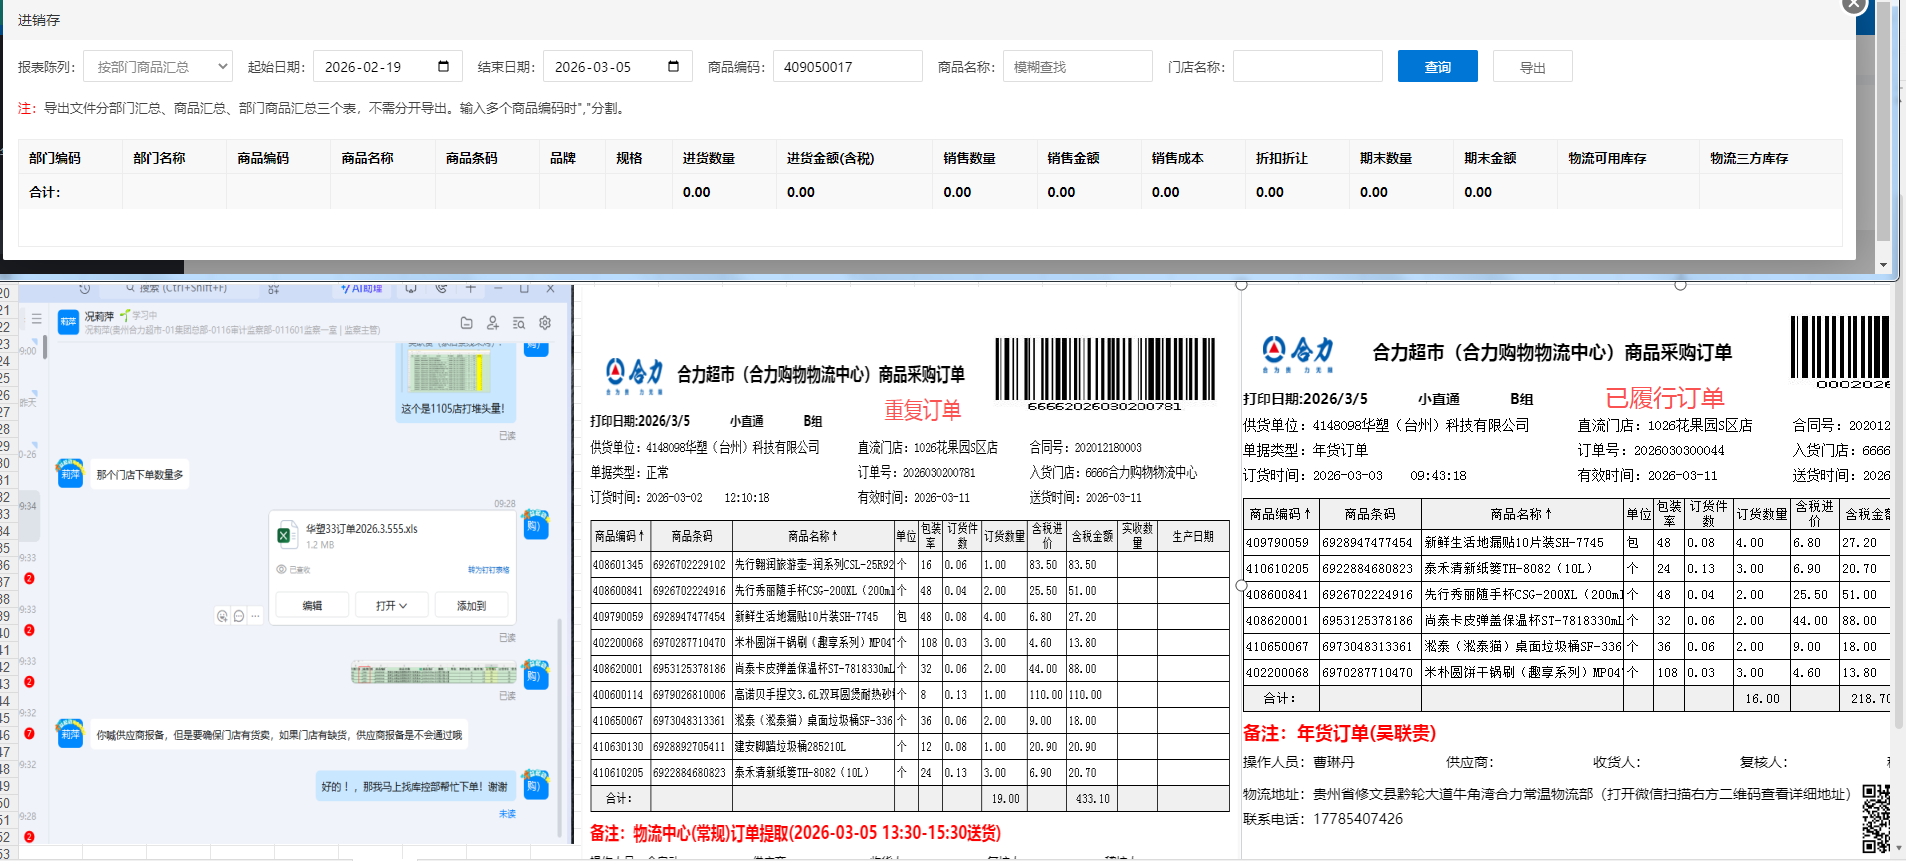Click the 商品编码 input field

tap(847, 67)
